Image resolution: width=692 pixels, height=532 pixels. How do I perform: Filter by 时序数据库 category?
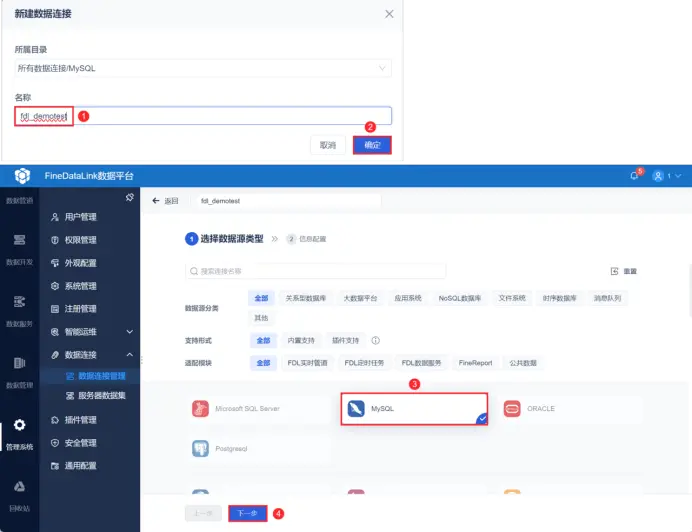coord(560,298)
